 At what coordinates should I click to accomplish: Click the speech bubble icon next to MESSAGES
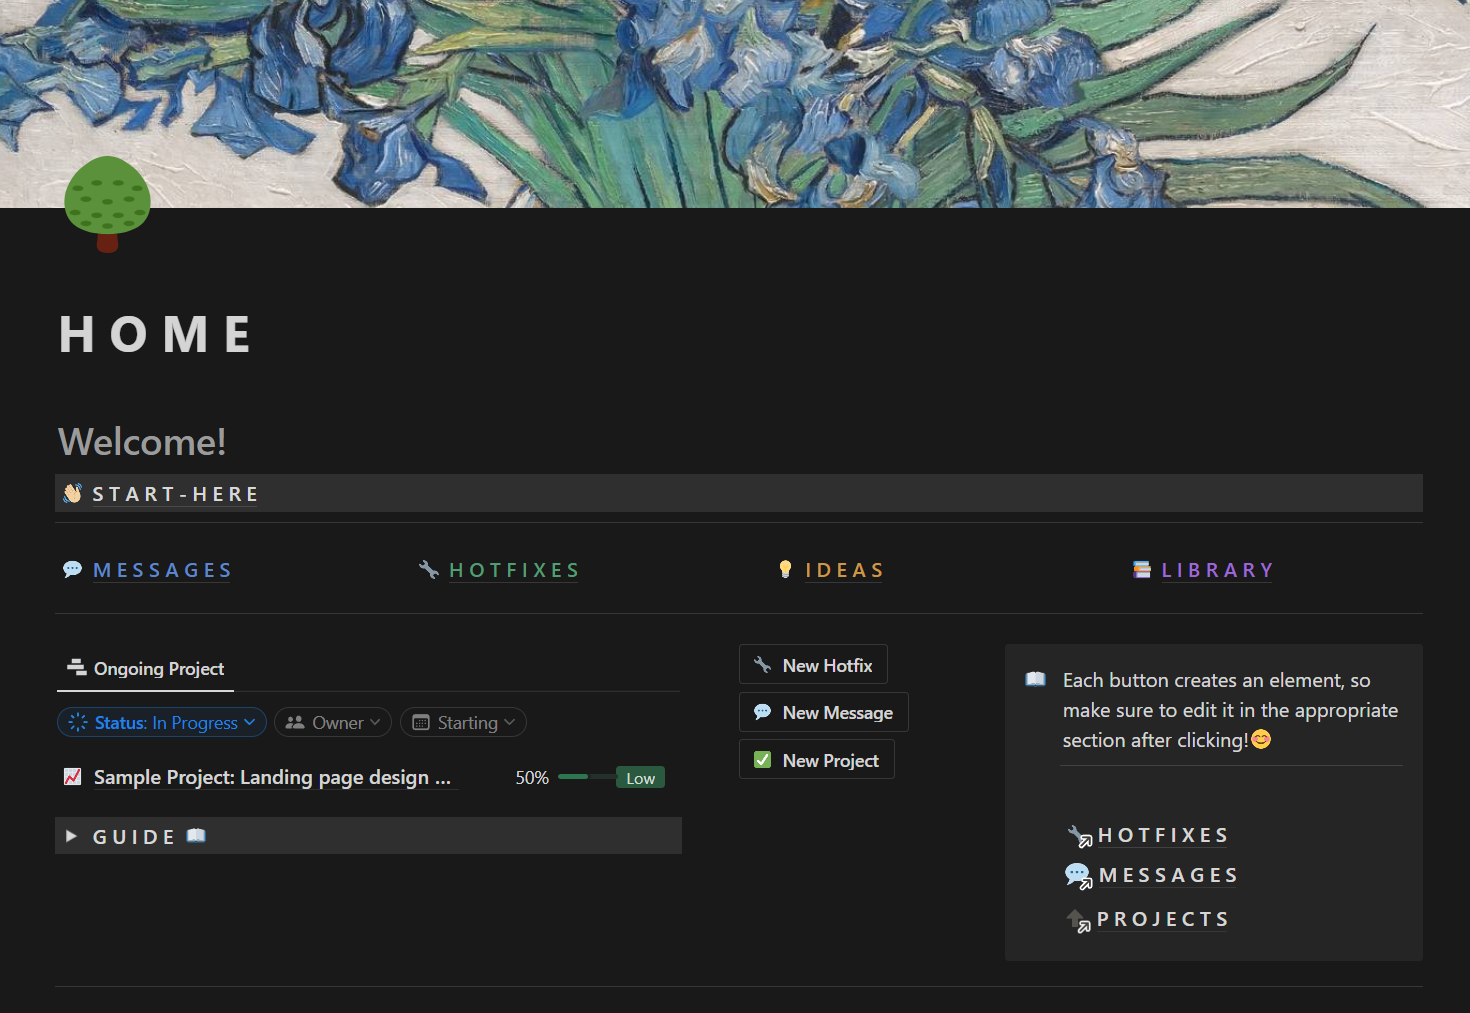pyautogui.click(x=71, y=569)
